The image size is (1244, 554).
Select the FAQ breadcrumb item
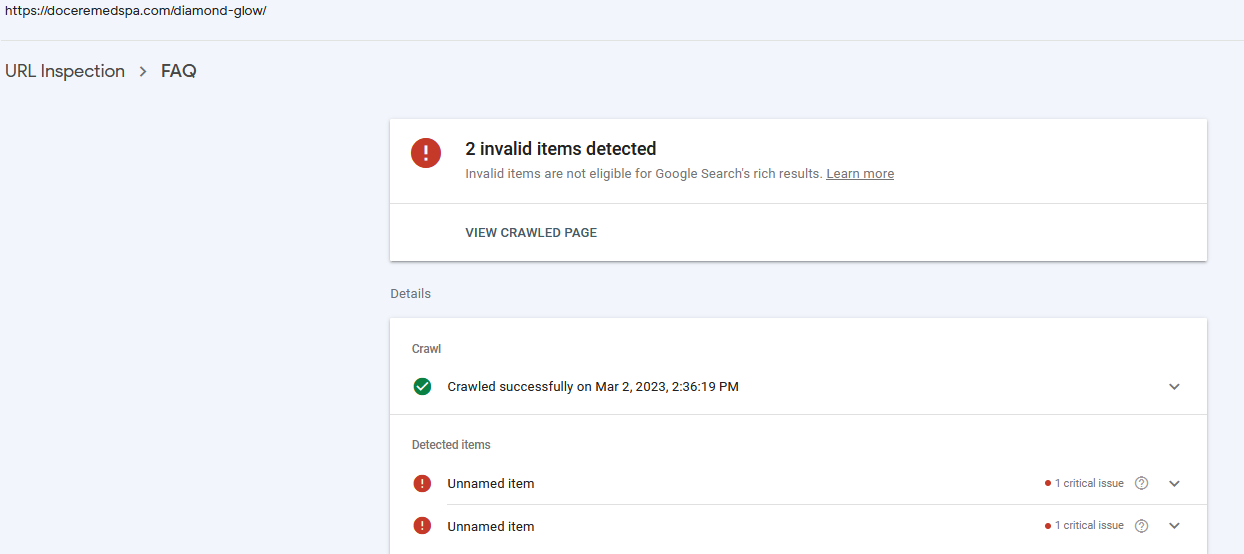(x=179, y=71)
